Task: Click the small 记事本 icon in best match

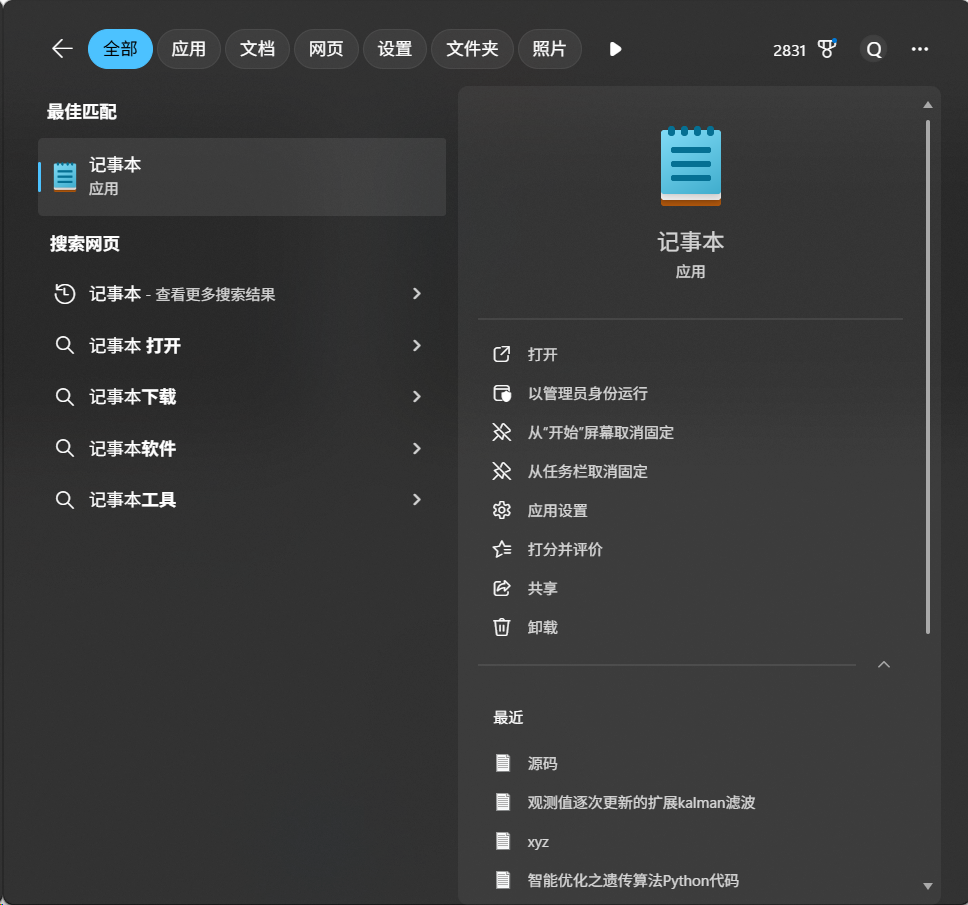Action: point(65,177)
